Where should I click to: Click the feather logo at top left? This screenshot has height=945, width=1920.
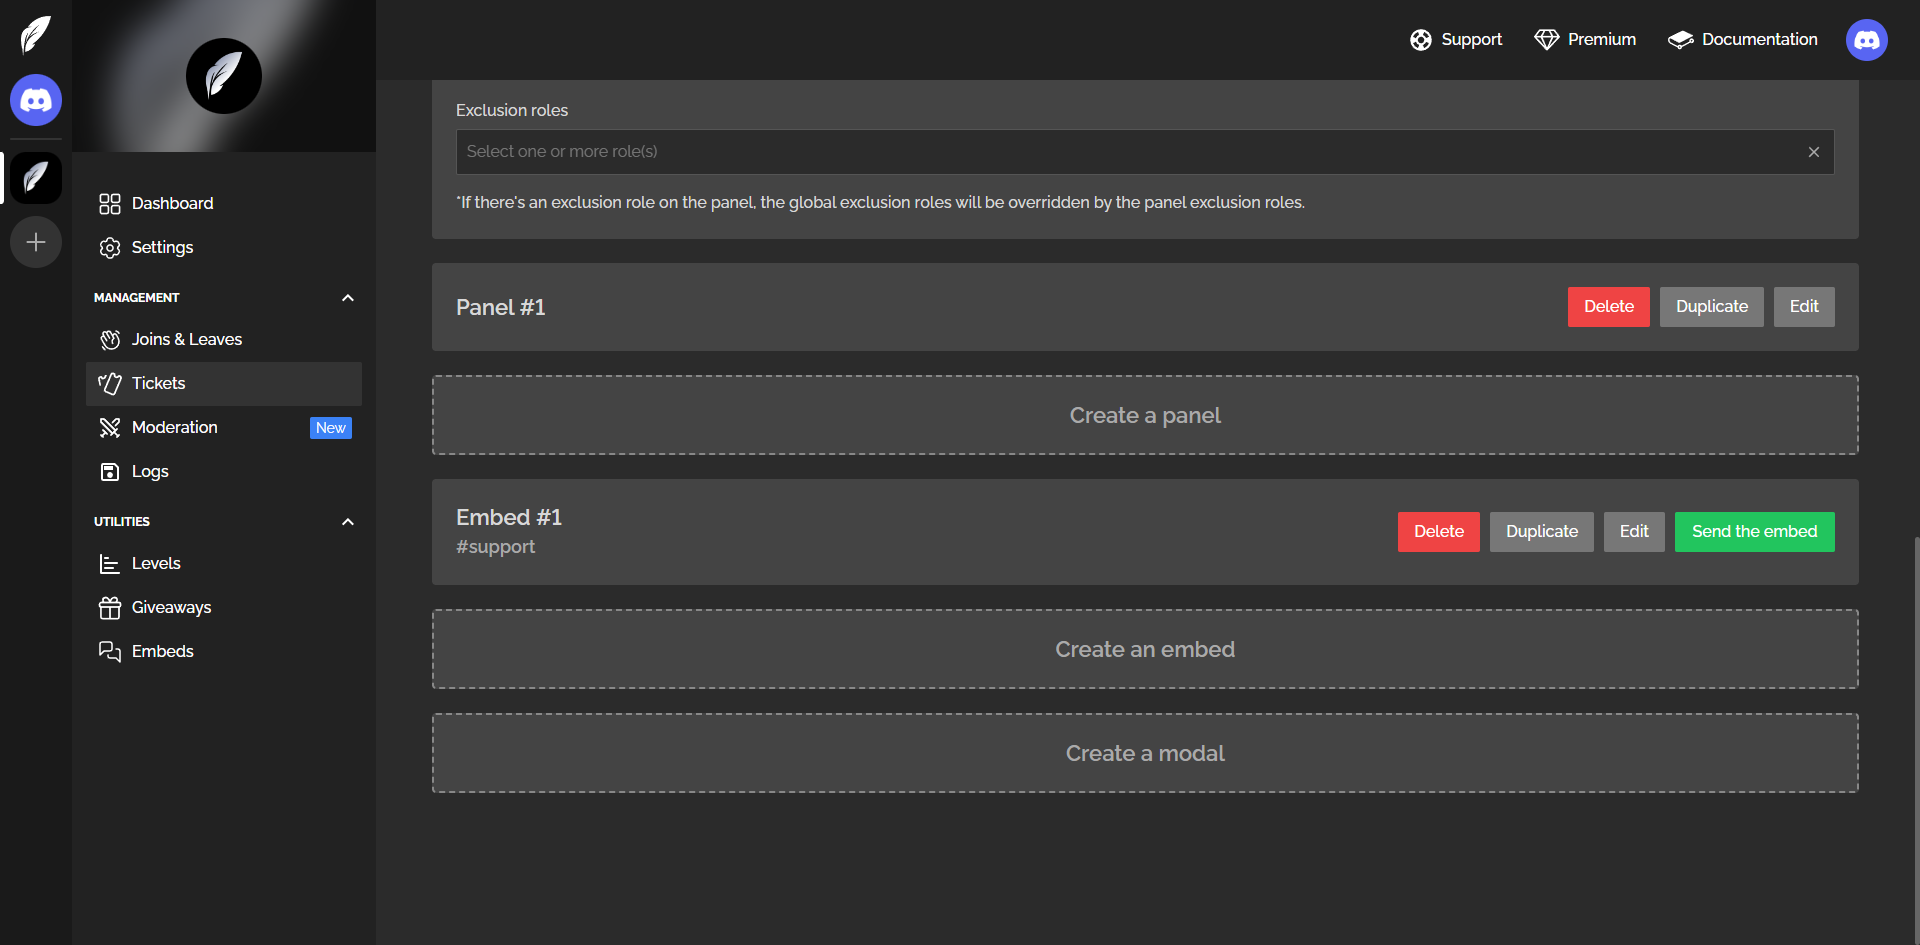pos(36,35)
